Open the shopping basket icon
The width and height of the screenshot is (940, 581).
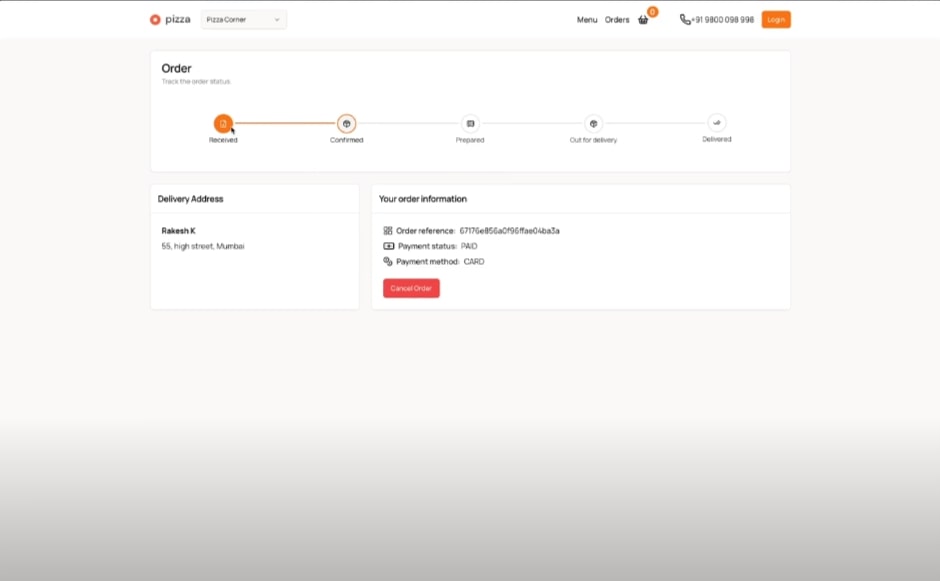643,20
